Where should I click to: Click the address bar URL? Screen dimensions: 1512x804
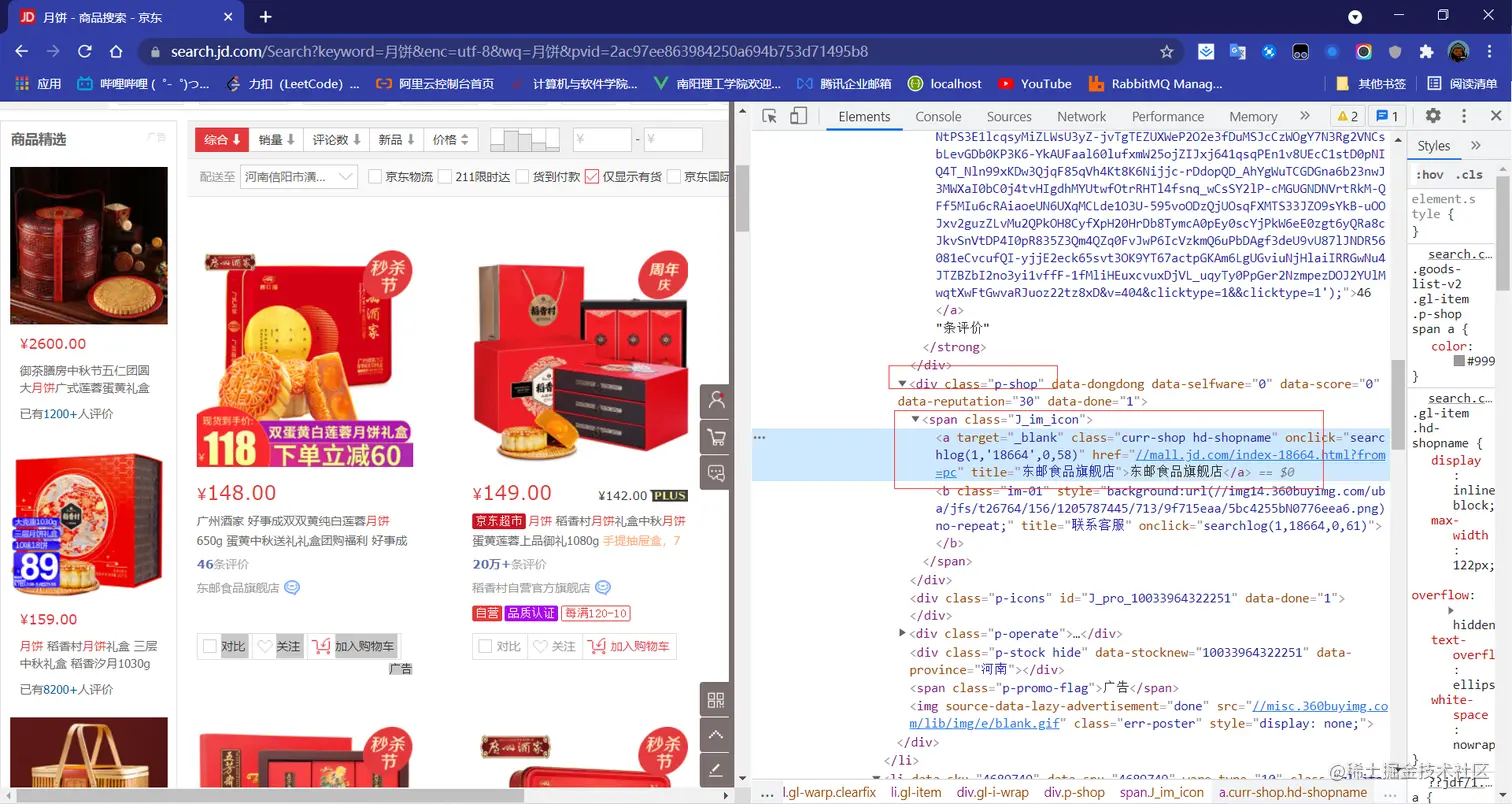pos(519,51)
